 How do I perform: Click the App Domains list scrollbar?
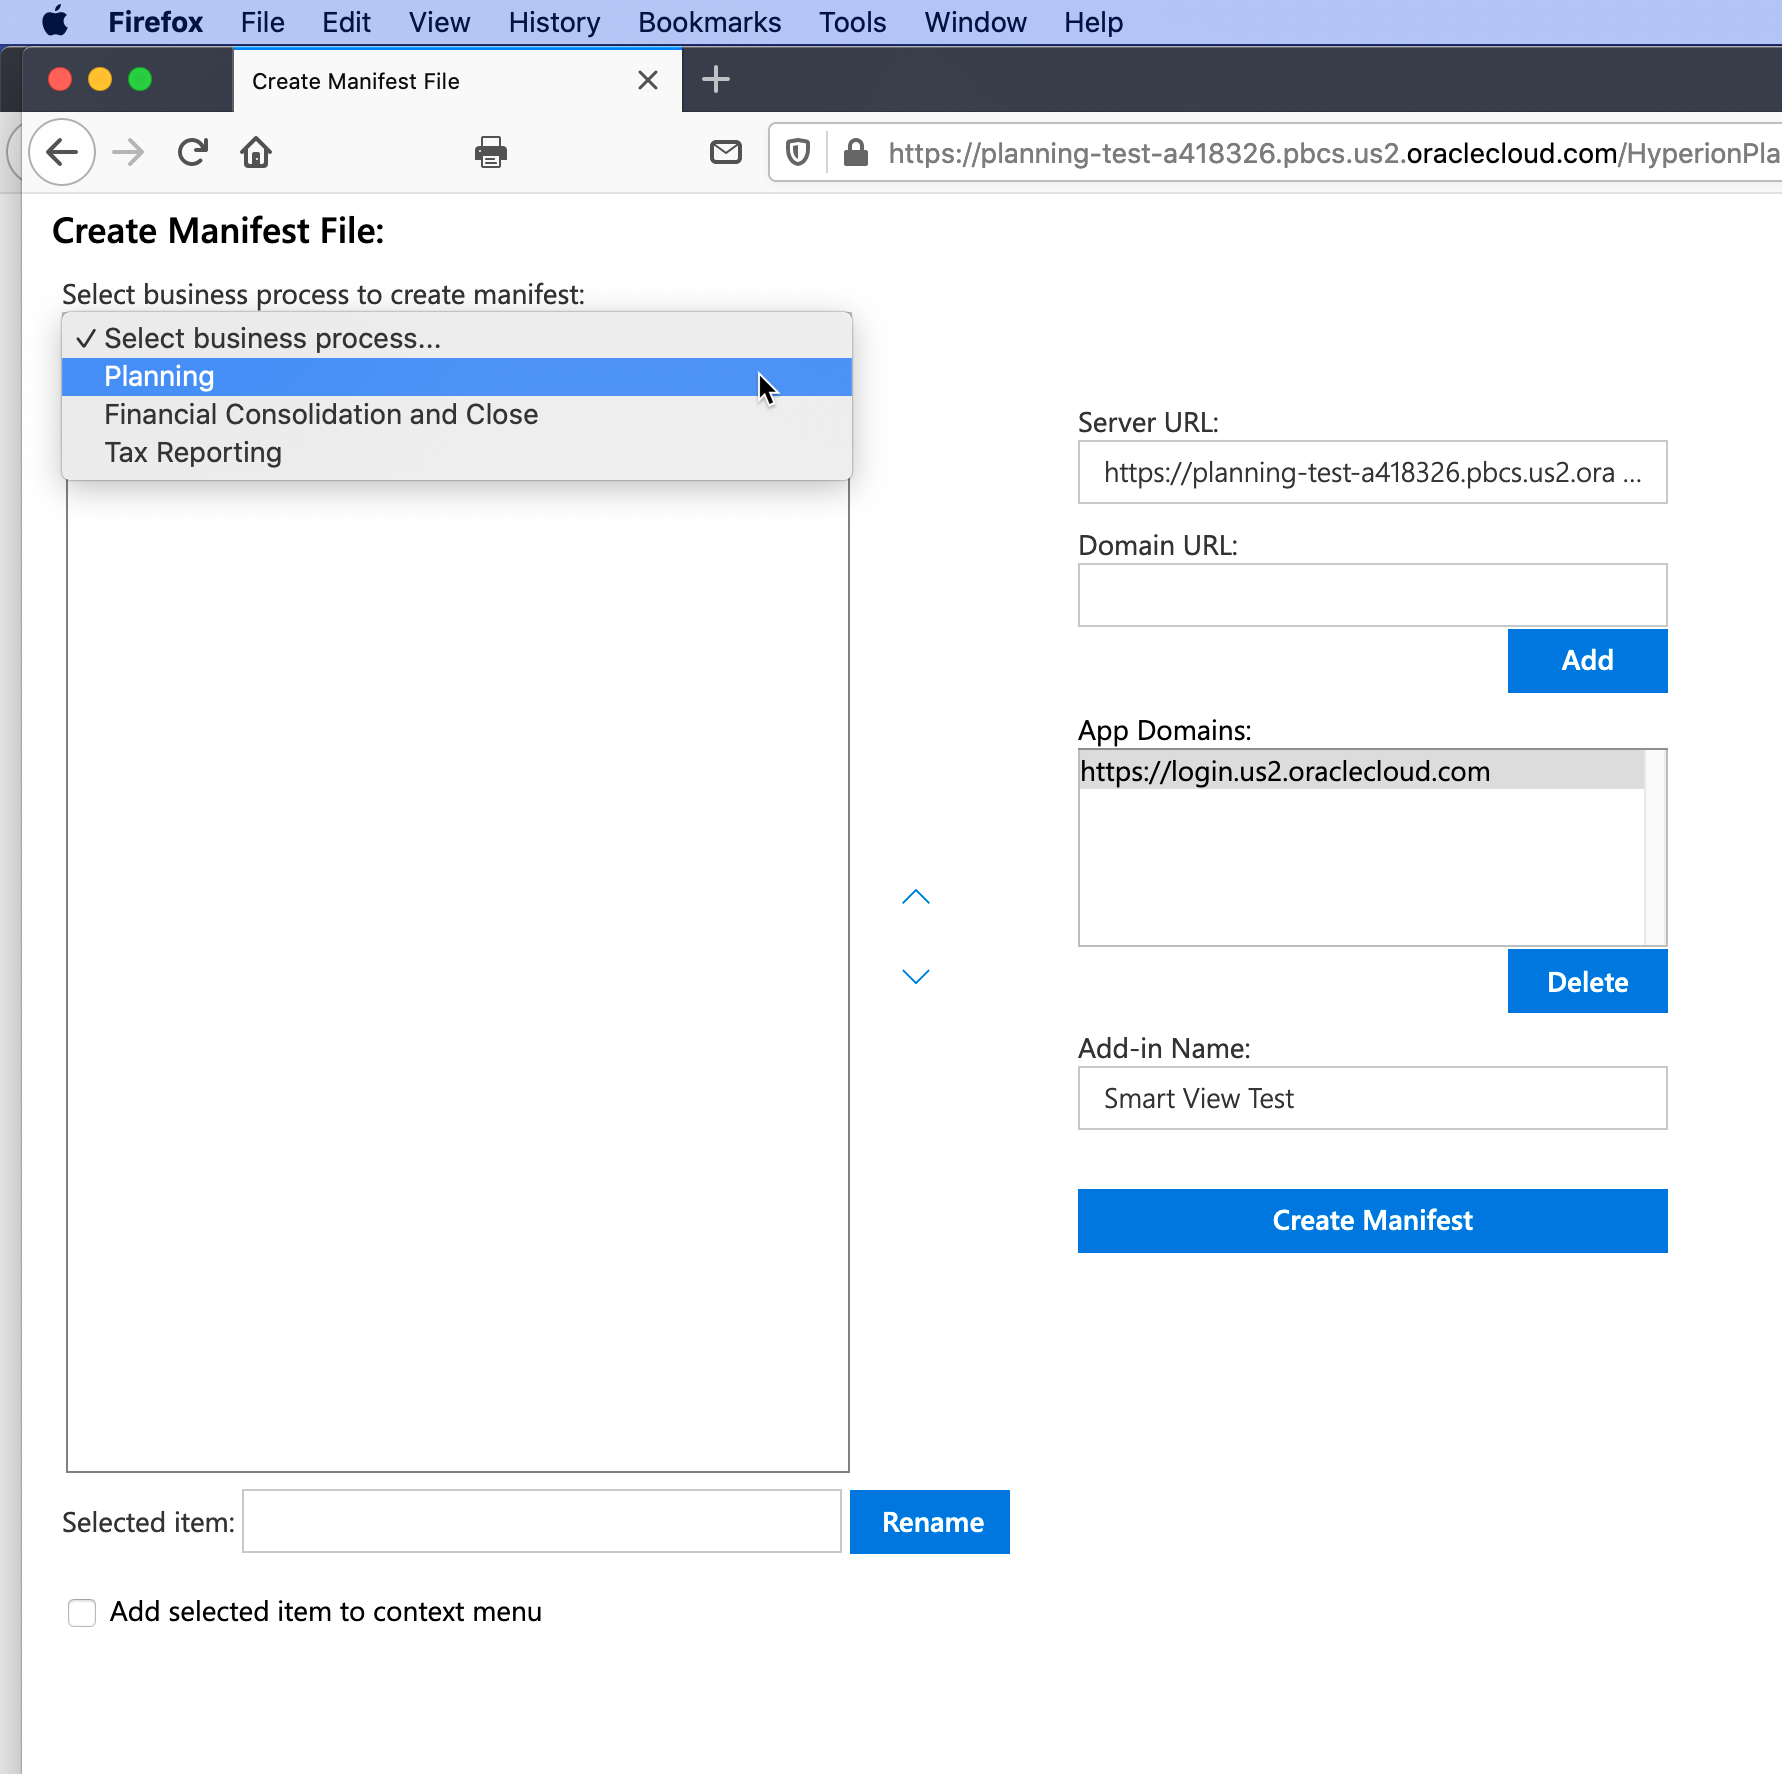1655,847
